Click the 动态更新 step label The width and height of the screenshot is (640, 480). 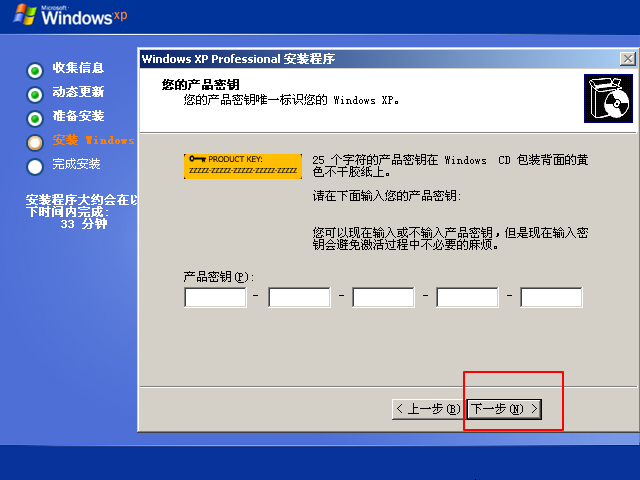(78, 91)
